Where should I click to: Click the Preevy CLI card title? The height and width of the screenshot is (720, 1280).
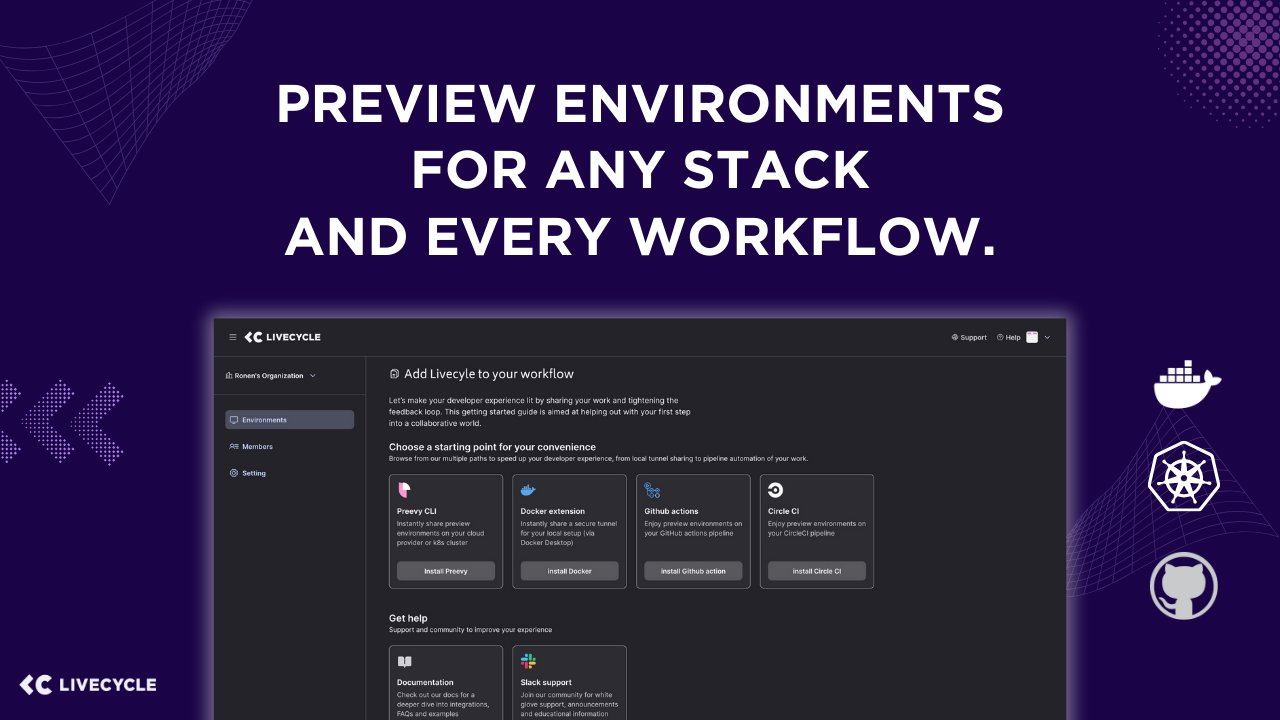(x=416, y=511)
